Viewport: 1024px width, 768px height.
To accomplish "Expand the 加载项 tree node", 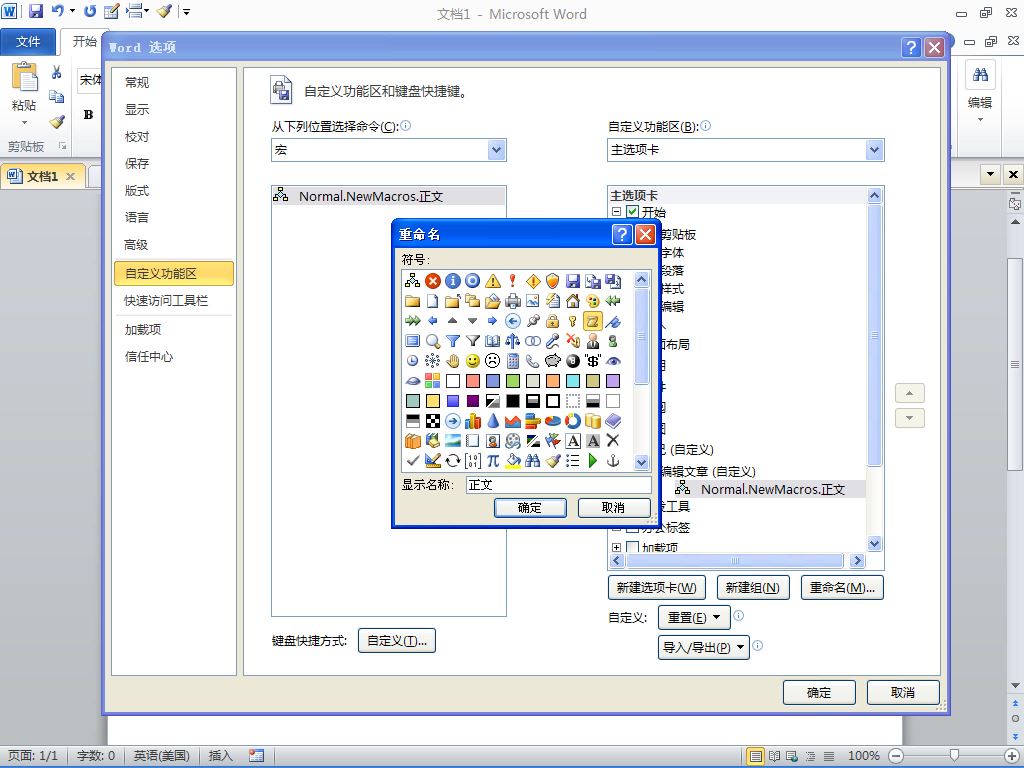I will tap(616, 547).
